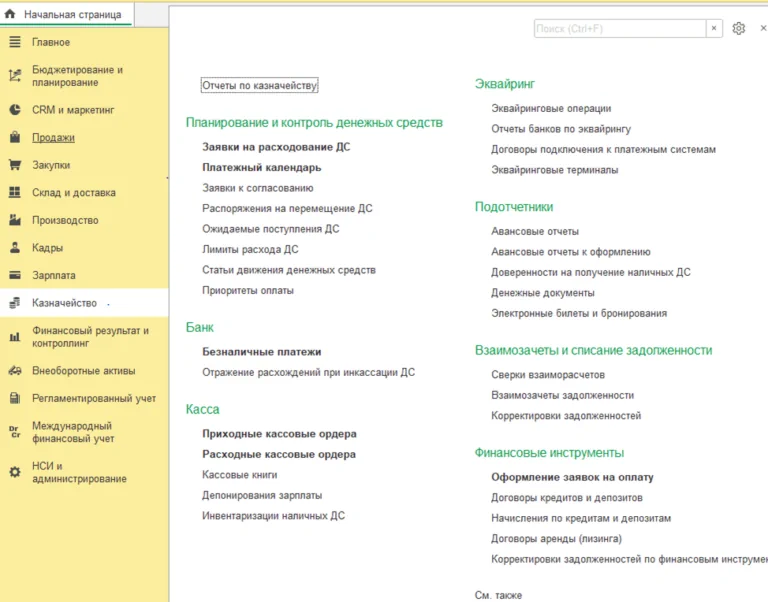The image size is (768, 602).
Task: Clear the search field with the x button
Action: tap(714, 29)
